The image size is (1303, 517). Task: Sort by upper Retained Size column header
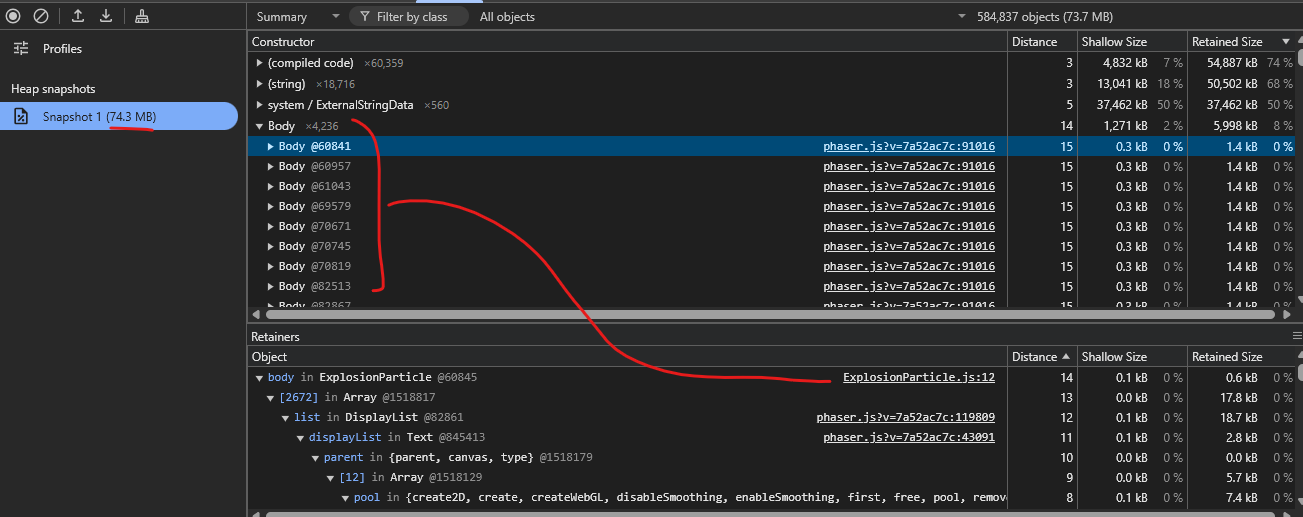[x=1240, y=42]
